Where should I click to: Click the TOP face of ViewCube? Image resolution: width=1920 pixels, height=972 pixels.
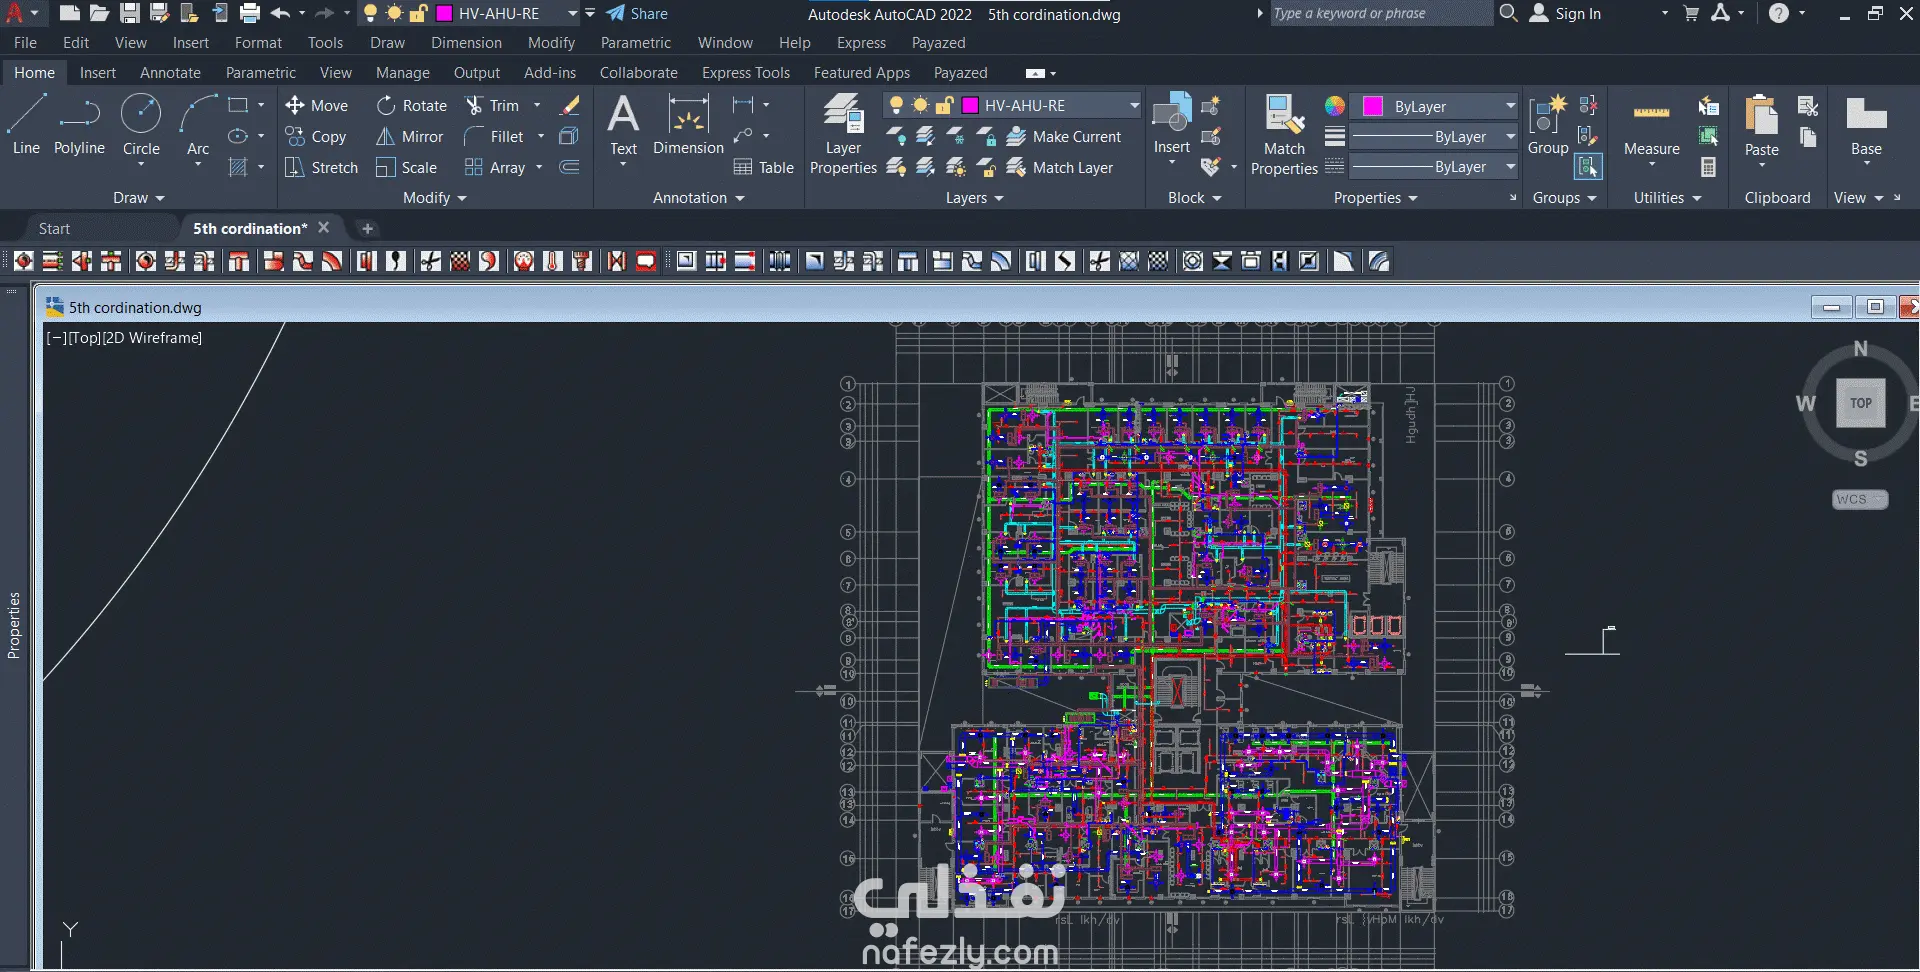(1861, 403)
